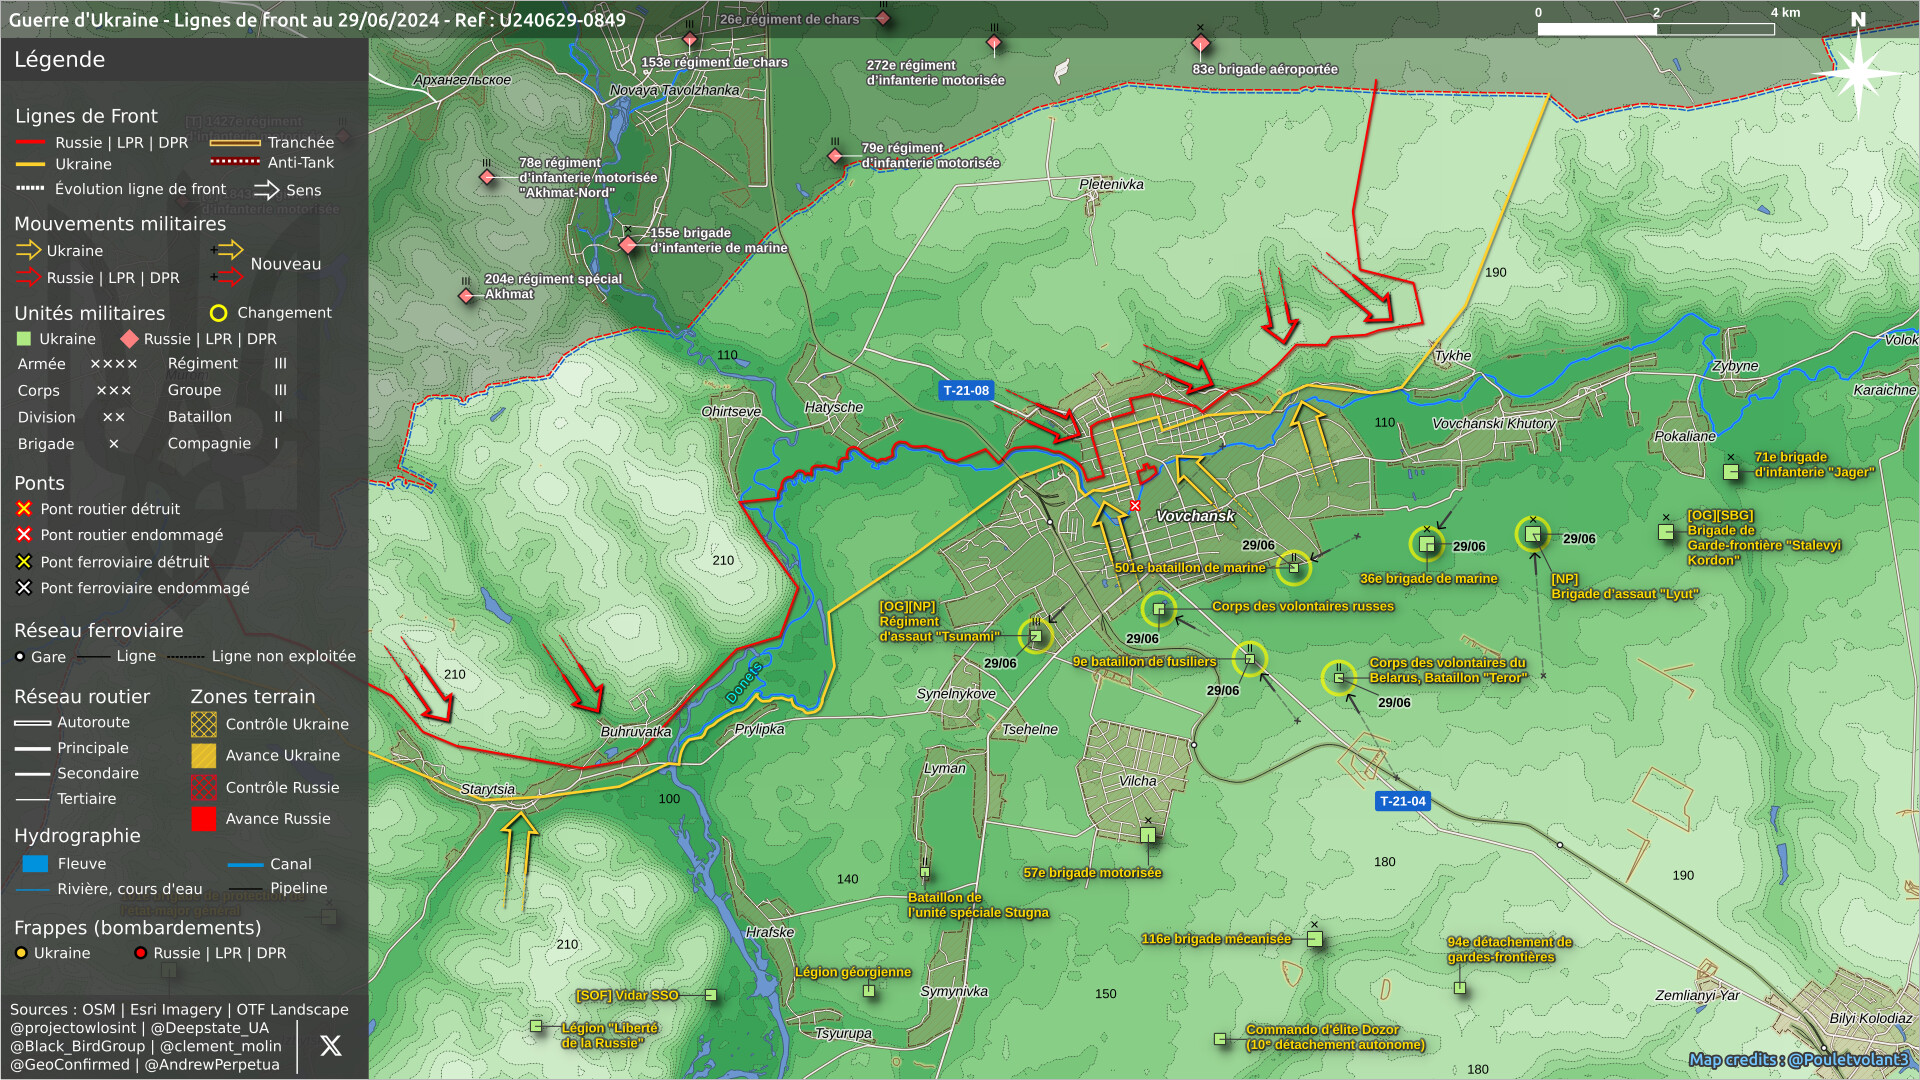
Task: Click the T-21-04 road sign label
Action: click(1402, 801)
